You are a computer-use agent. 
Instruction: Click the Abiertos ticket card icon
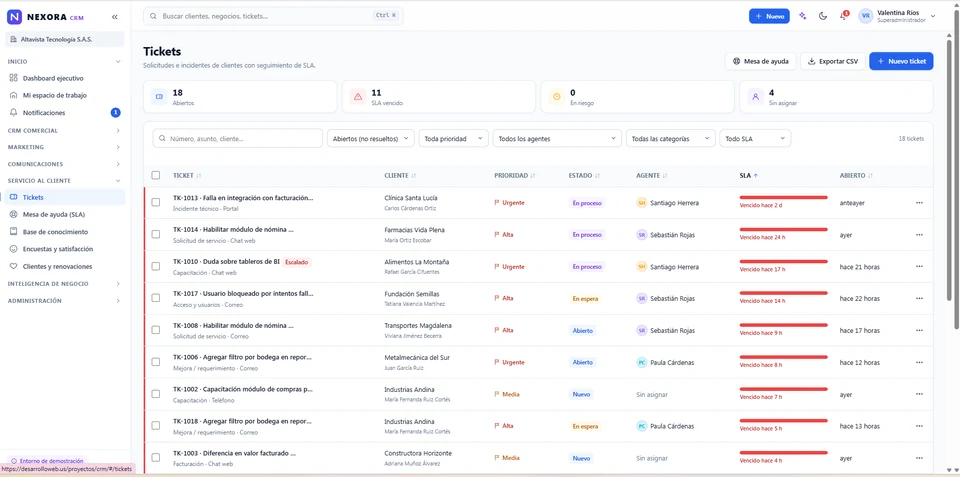point(159,97)
